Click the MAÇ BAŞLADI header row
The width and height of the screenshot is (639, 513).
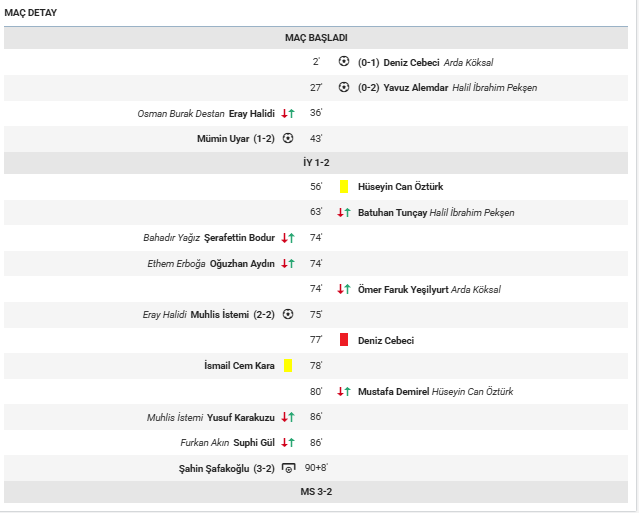[316, 37]
